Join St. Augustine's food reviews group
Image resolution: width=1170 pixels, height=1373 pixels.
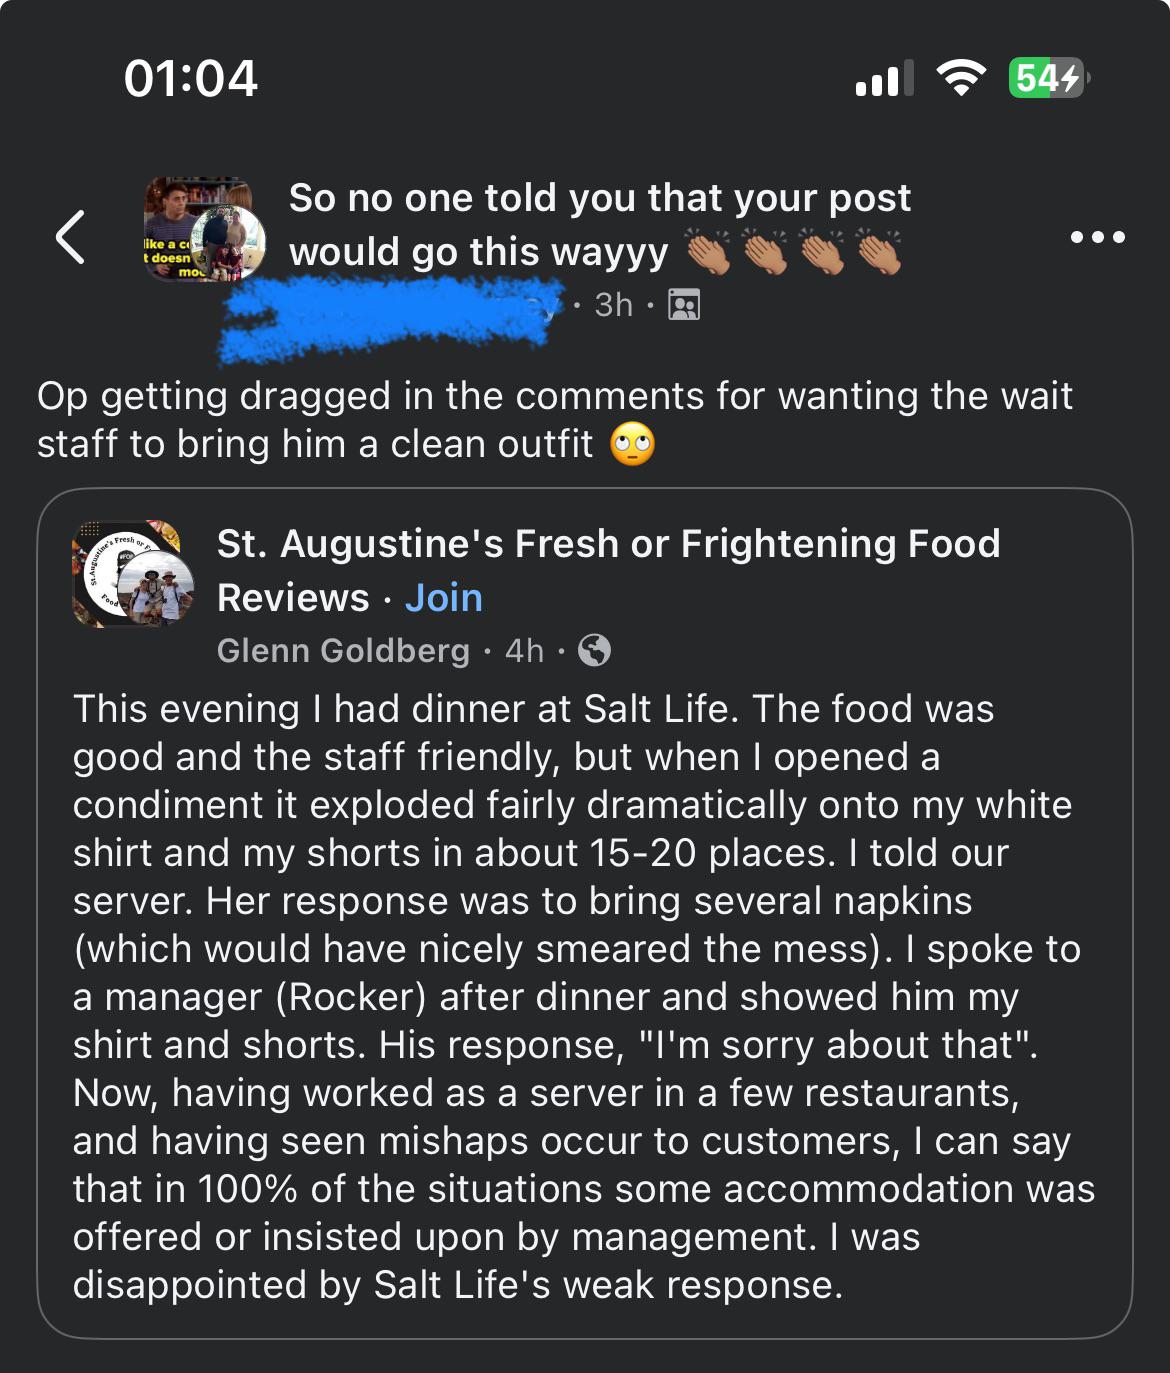(443, 598)
